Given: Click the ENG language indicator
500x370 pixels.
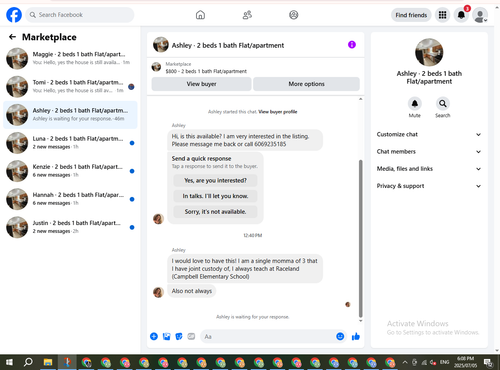Looking at the screenshot, I should [x=444, y=362].
